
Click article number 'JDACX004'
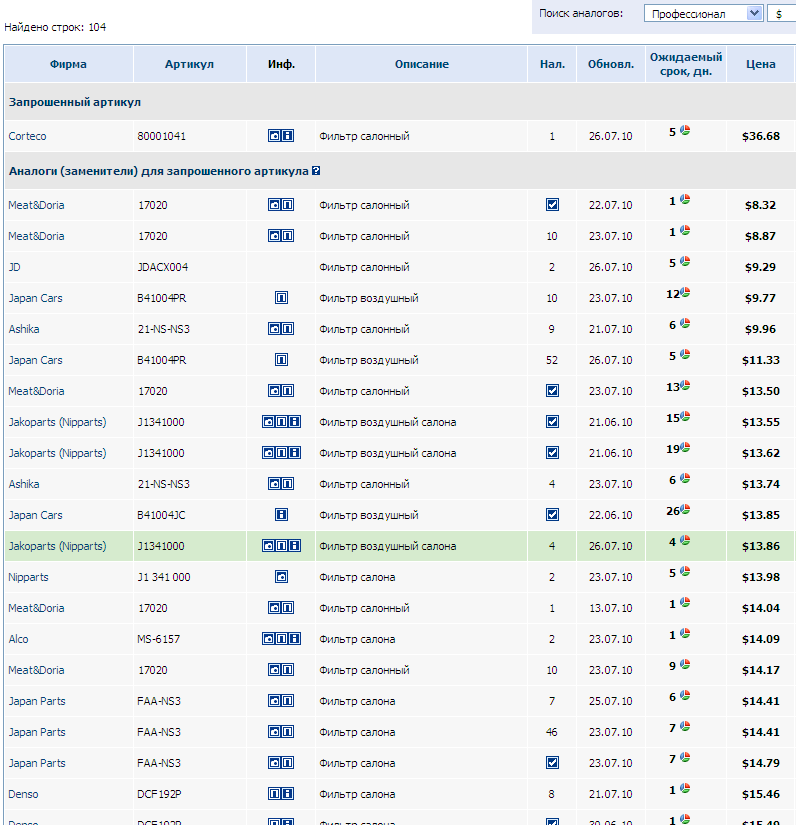coord(163,267)
